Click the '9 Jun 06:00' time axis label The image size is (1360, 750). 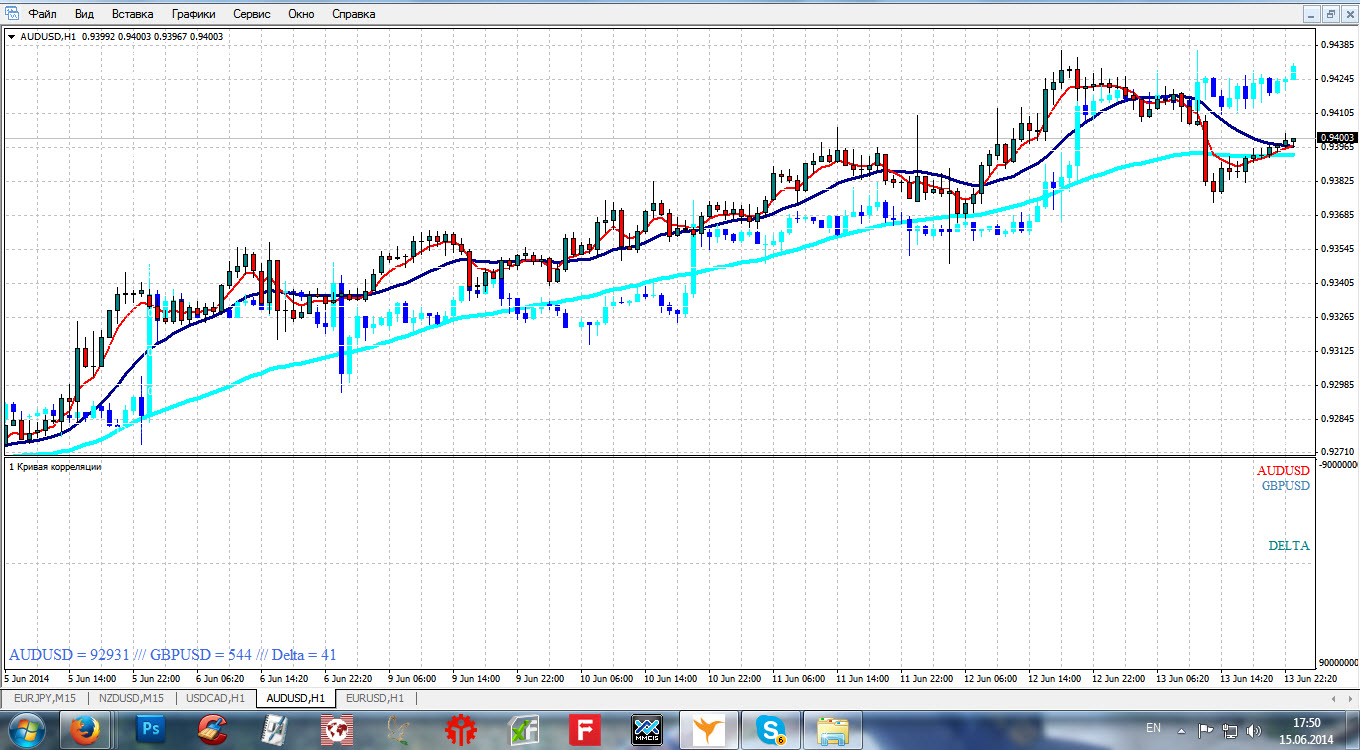[x=411, y=678]
